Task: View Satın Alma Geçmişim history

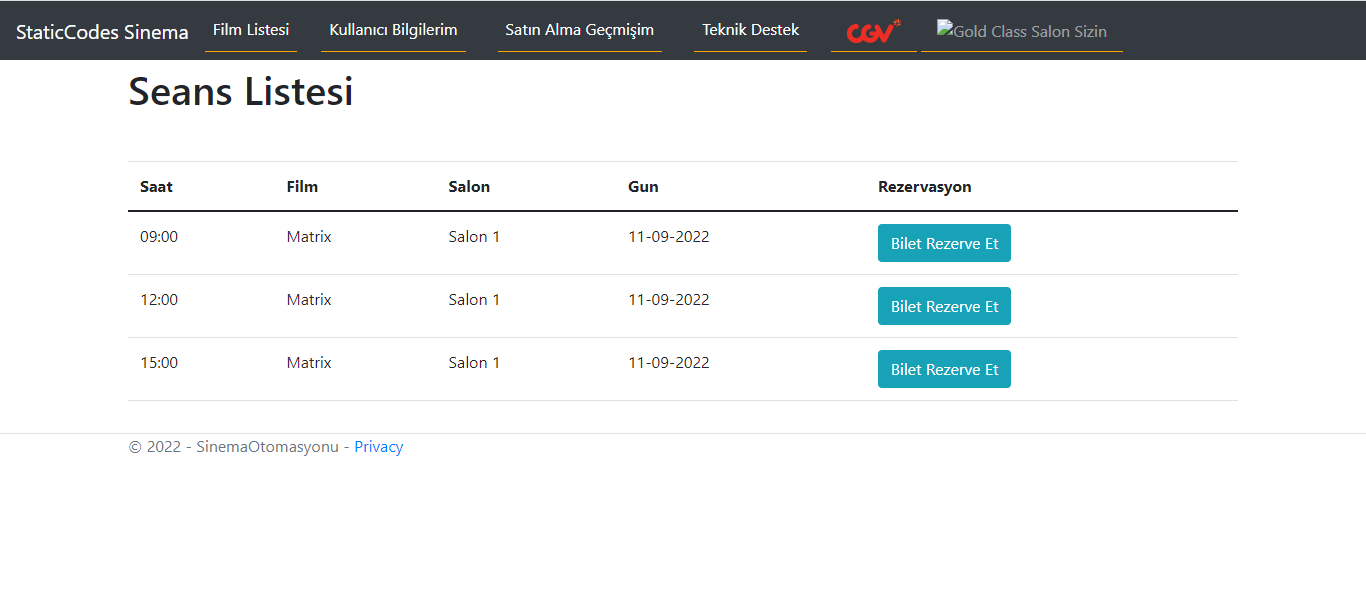Action: point(579,29)
